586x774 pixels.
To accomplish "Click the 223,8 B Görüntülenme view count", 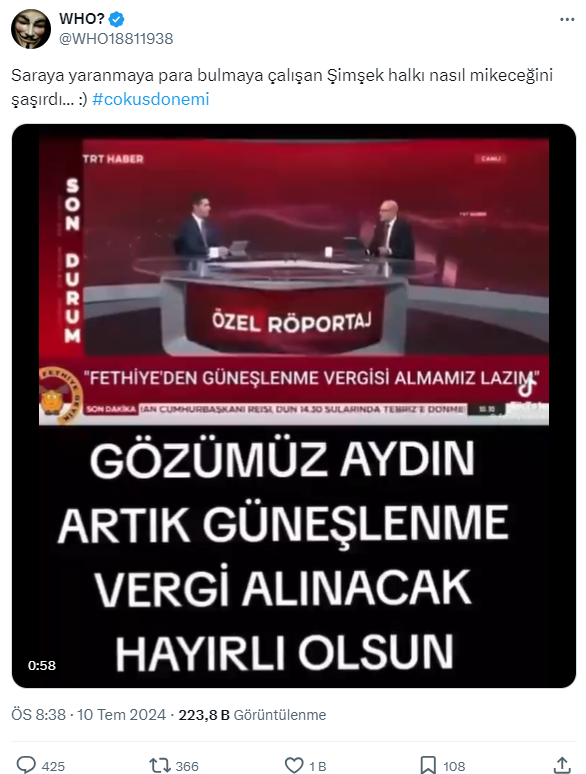I will (x=252, y=715).
